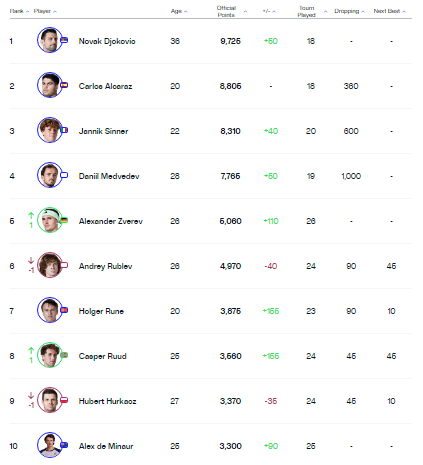Screen dimensions: 423x465
Task: Sort by Rank column arrow
Action: point(27,11)
